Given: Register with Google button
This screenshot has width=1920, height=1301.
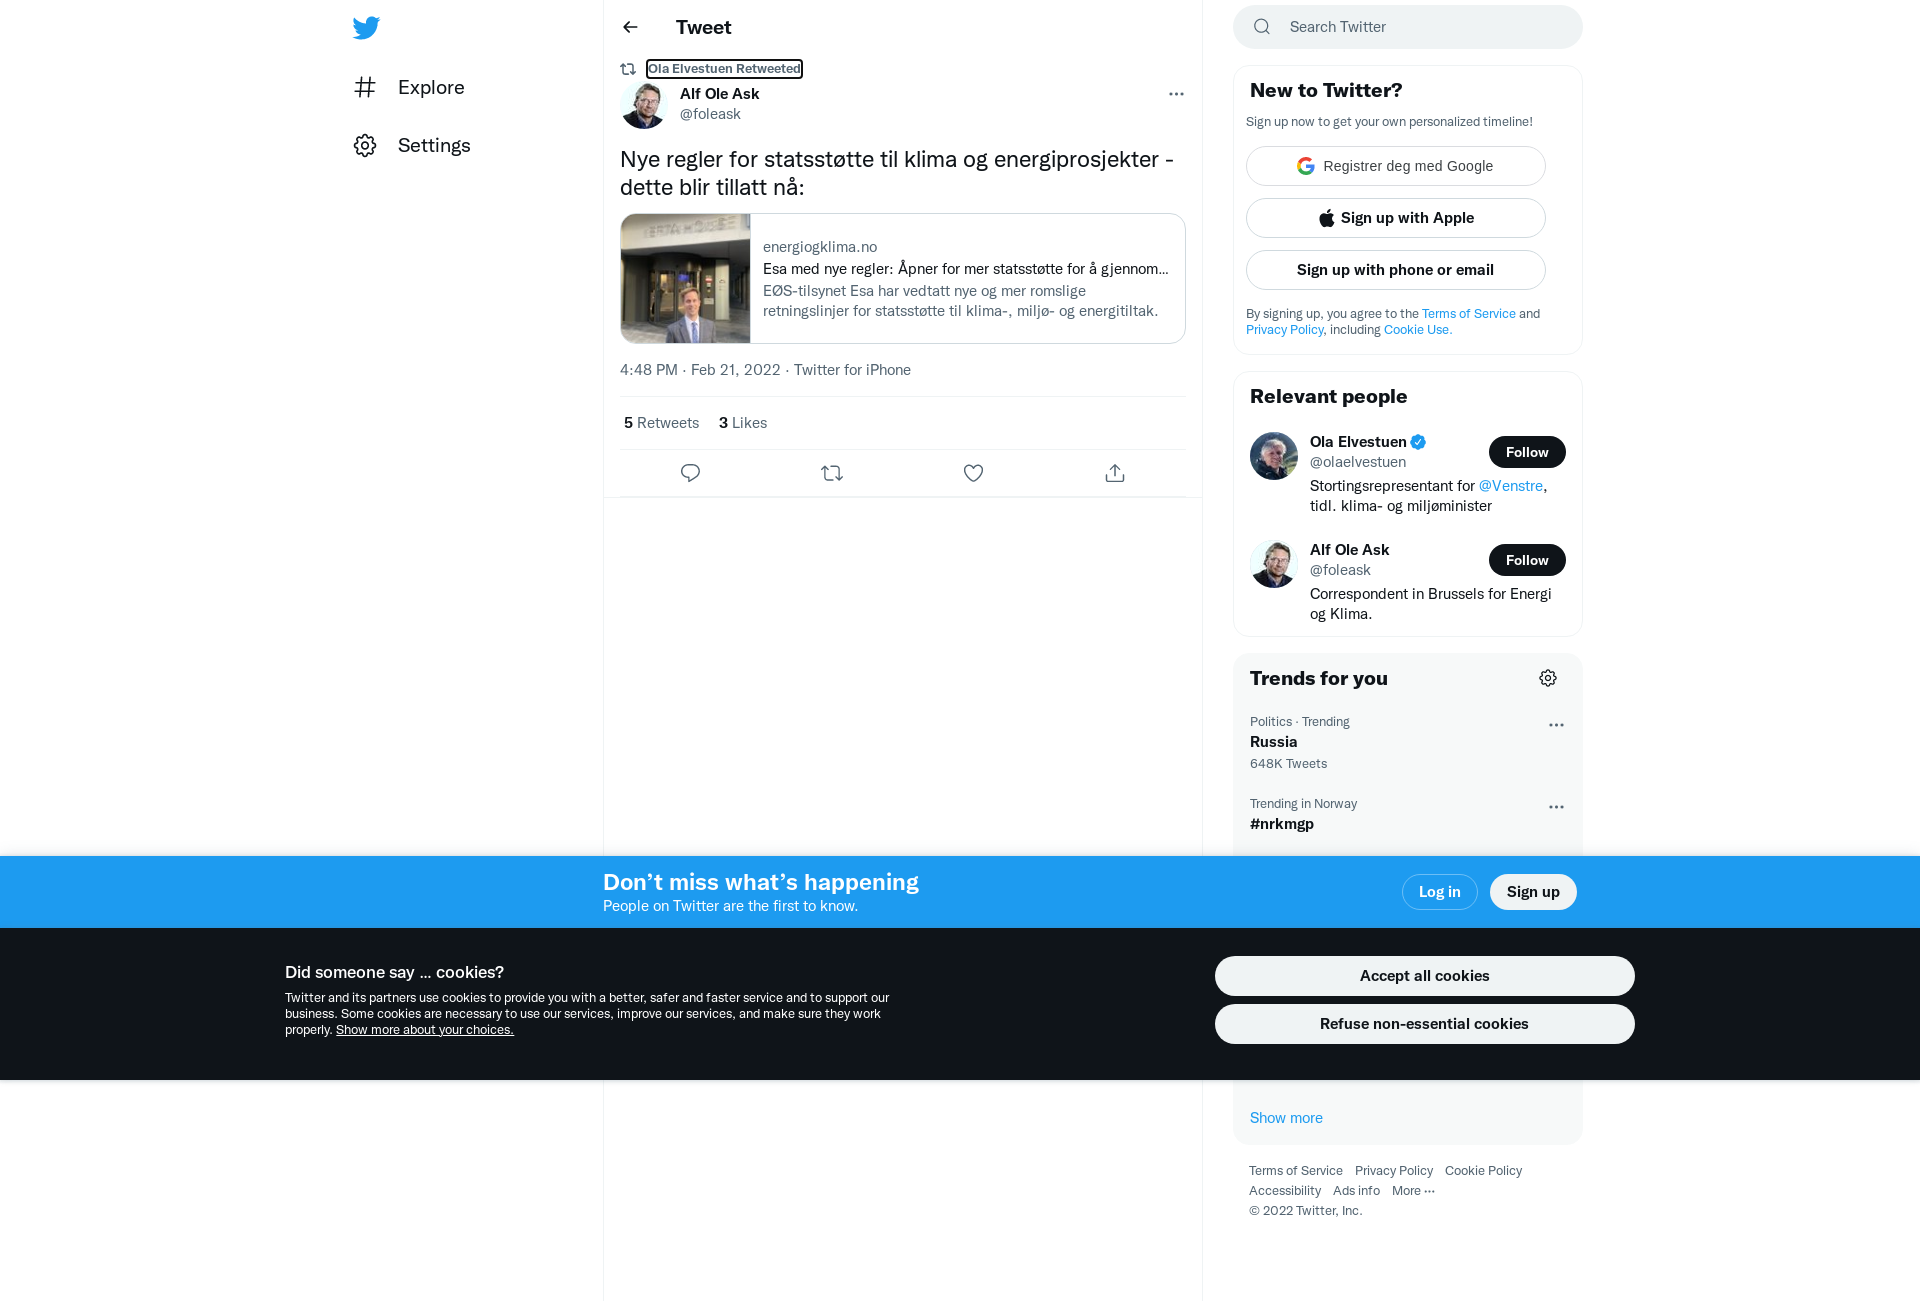Looking at the screenshot, I should click(1396, 166).
